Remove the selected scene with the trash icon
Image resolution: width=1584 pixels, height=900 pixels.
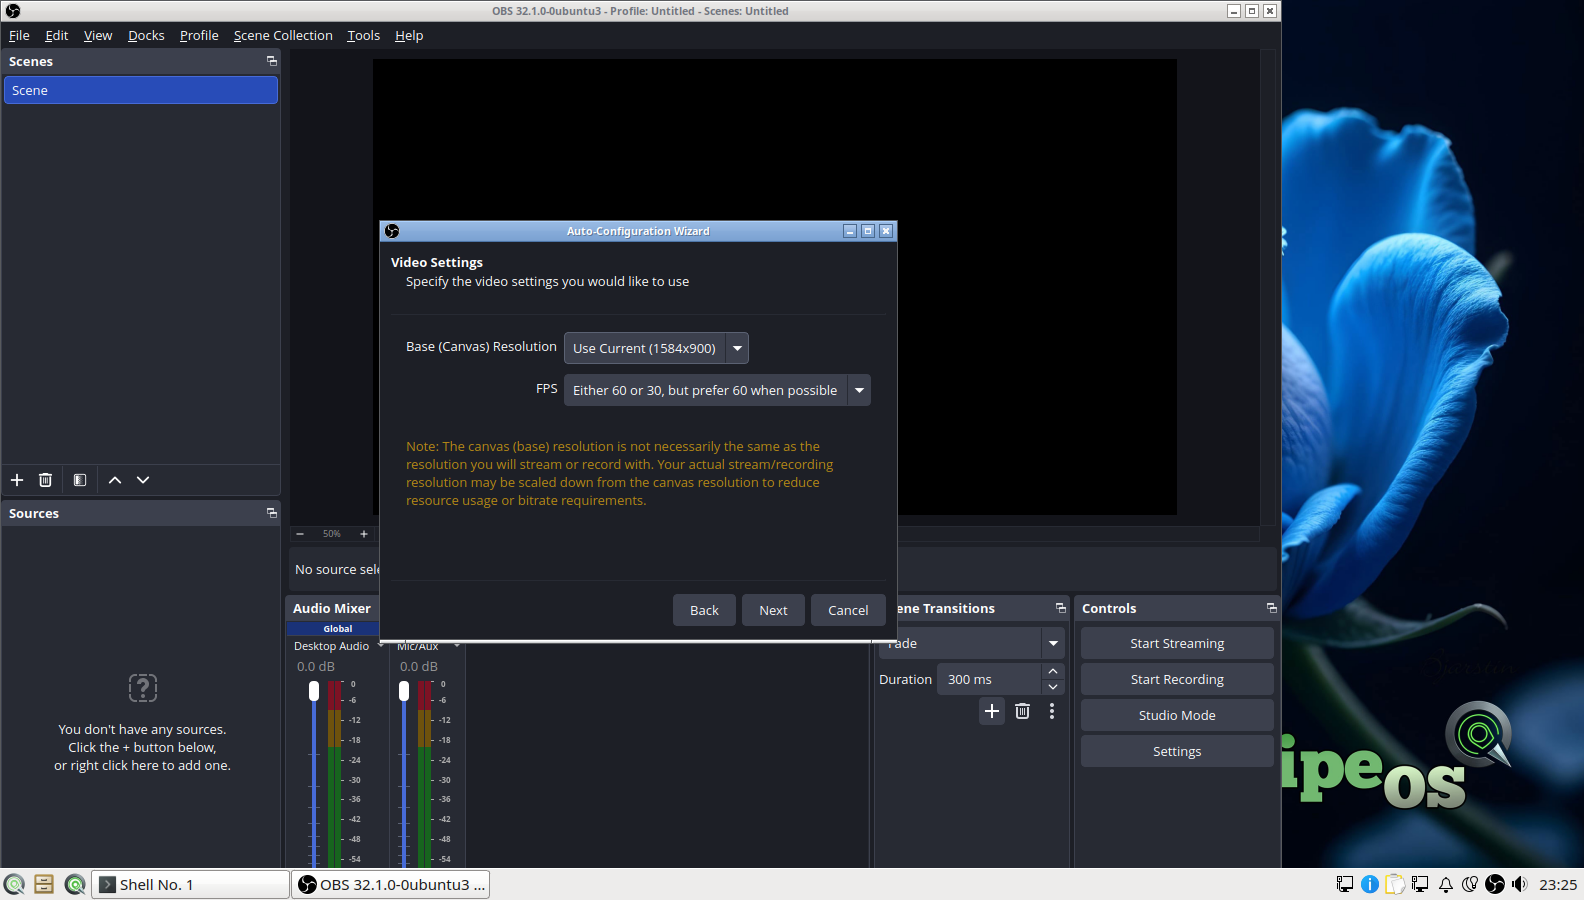[45, 480]
